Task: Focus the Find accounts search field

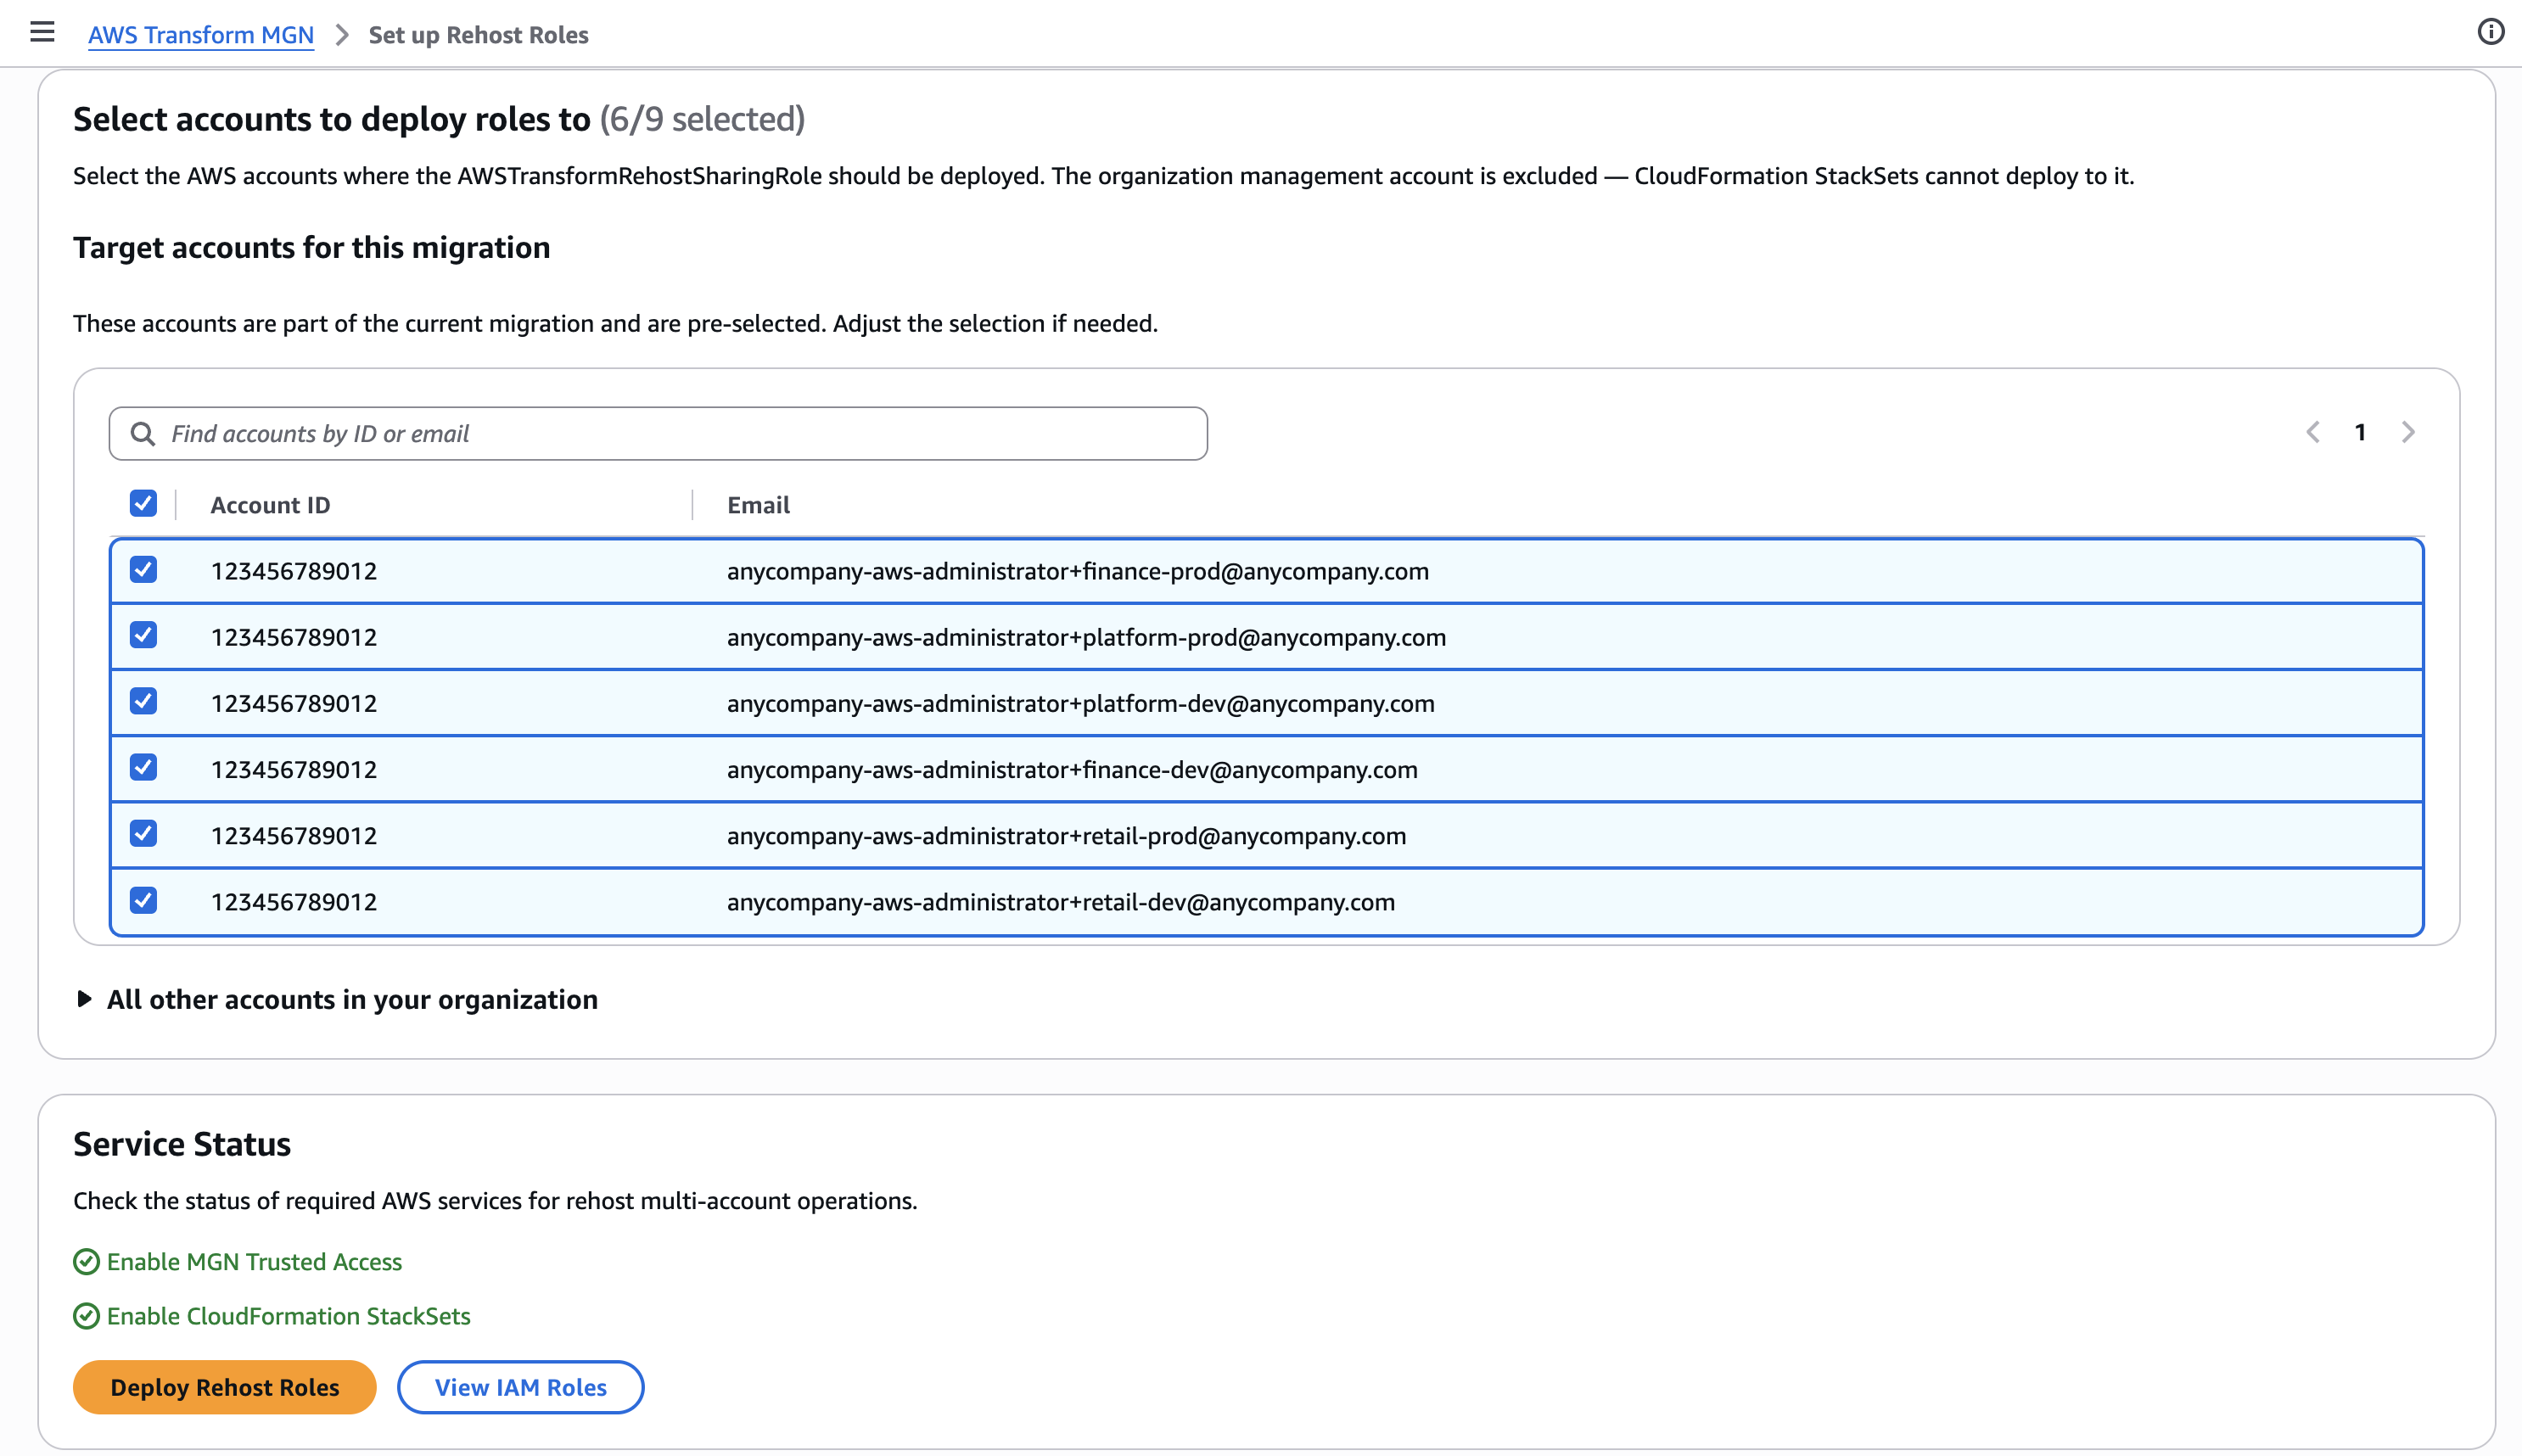Action: pyautogui.click(x=658, y=433)
